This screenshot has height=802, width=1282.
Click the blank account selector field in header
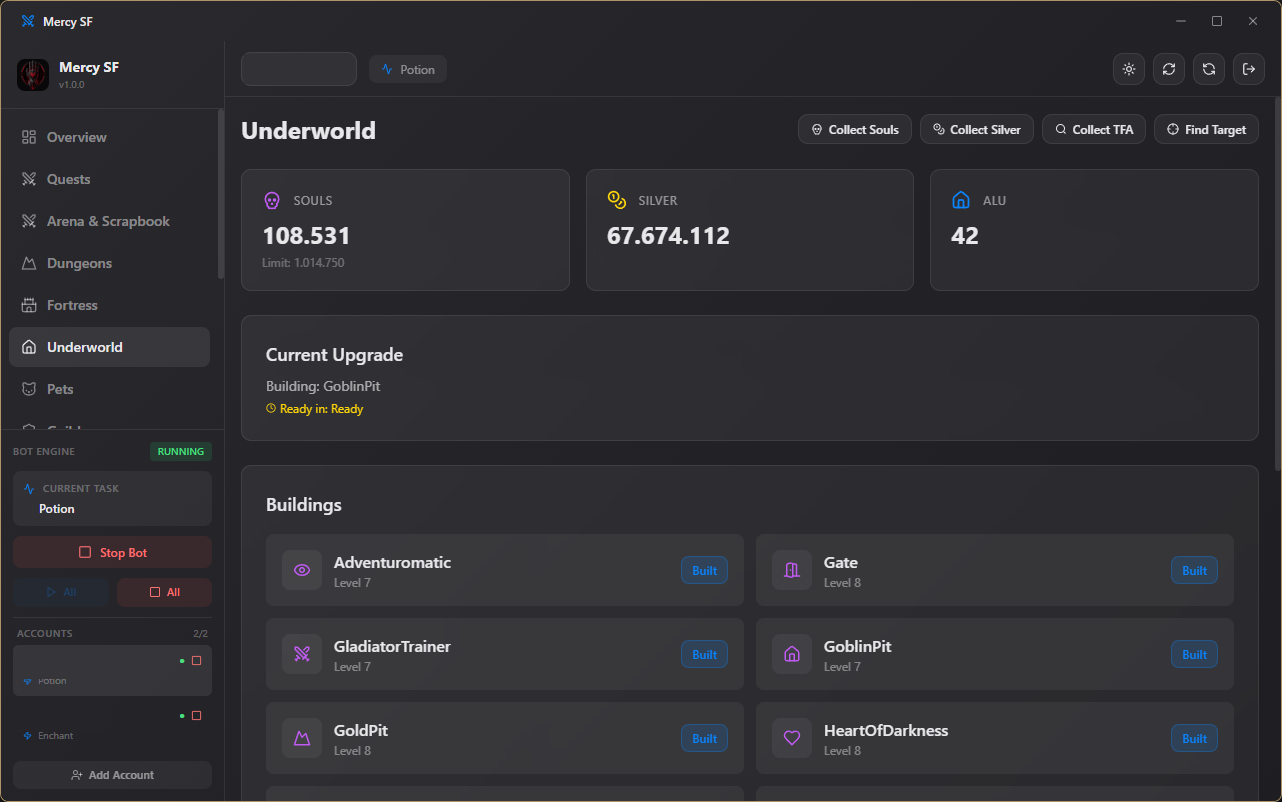pos(299,69)
